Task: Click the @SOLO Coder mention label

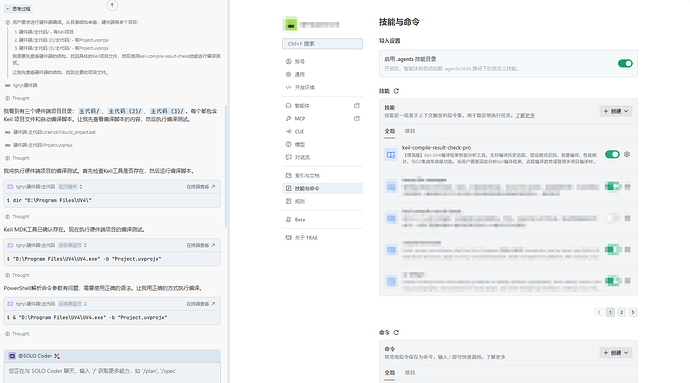Action: tap(35, 356)
